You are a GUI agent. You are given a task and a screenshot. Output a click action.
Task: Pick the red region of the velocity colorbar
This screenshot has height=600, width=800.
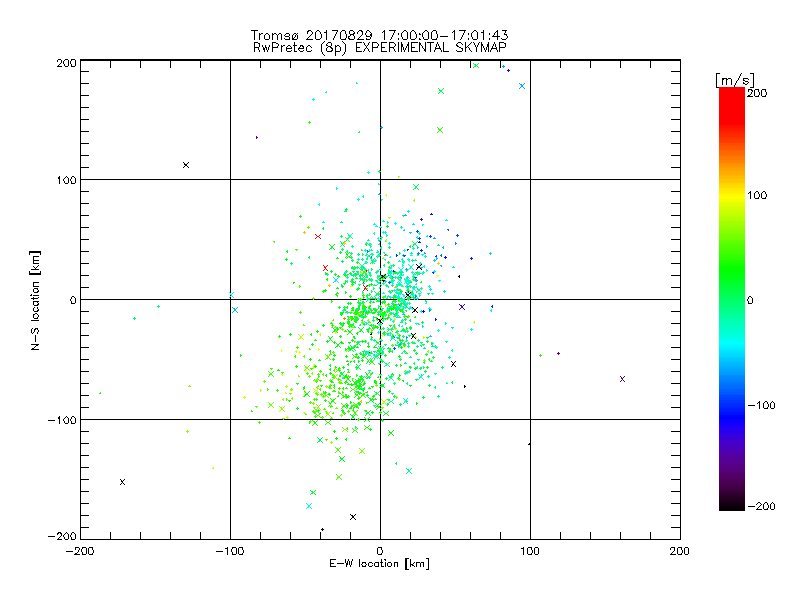click(x=732, y=105)
